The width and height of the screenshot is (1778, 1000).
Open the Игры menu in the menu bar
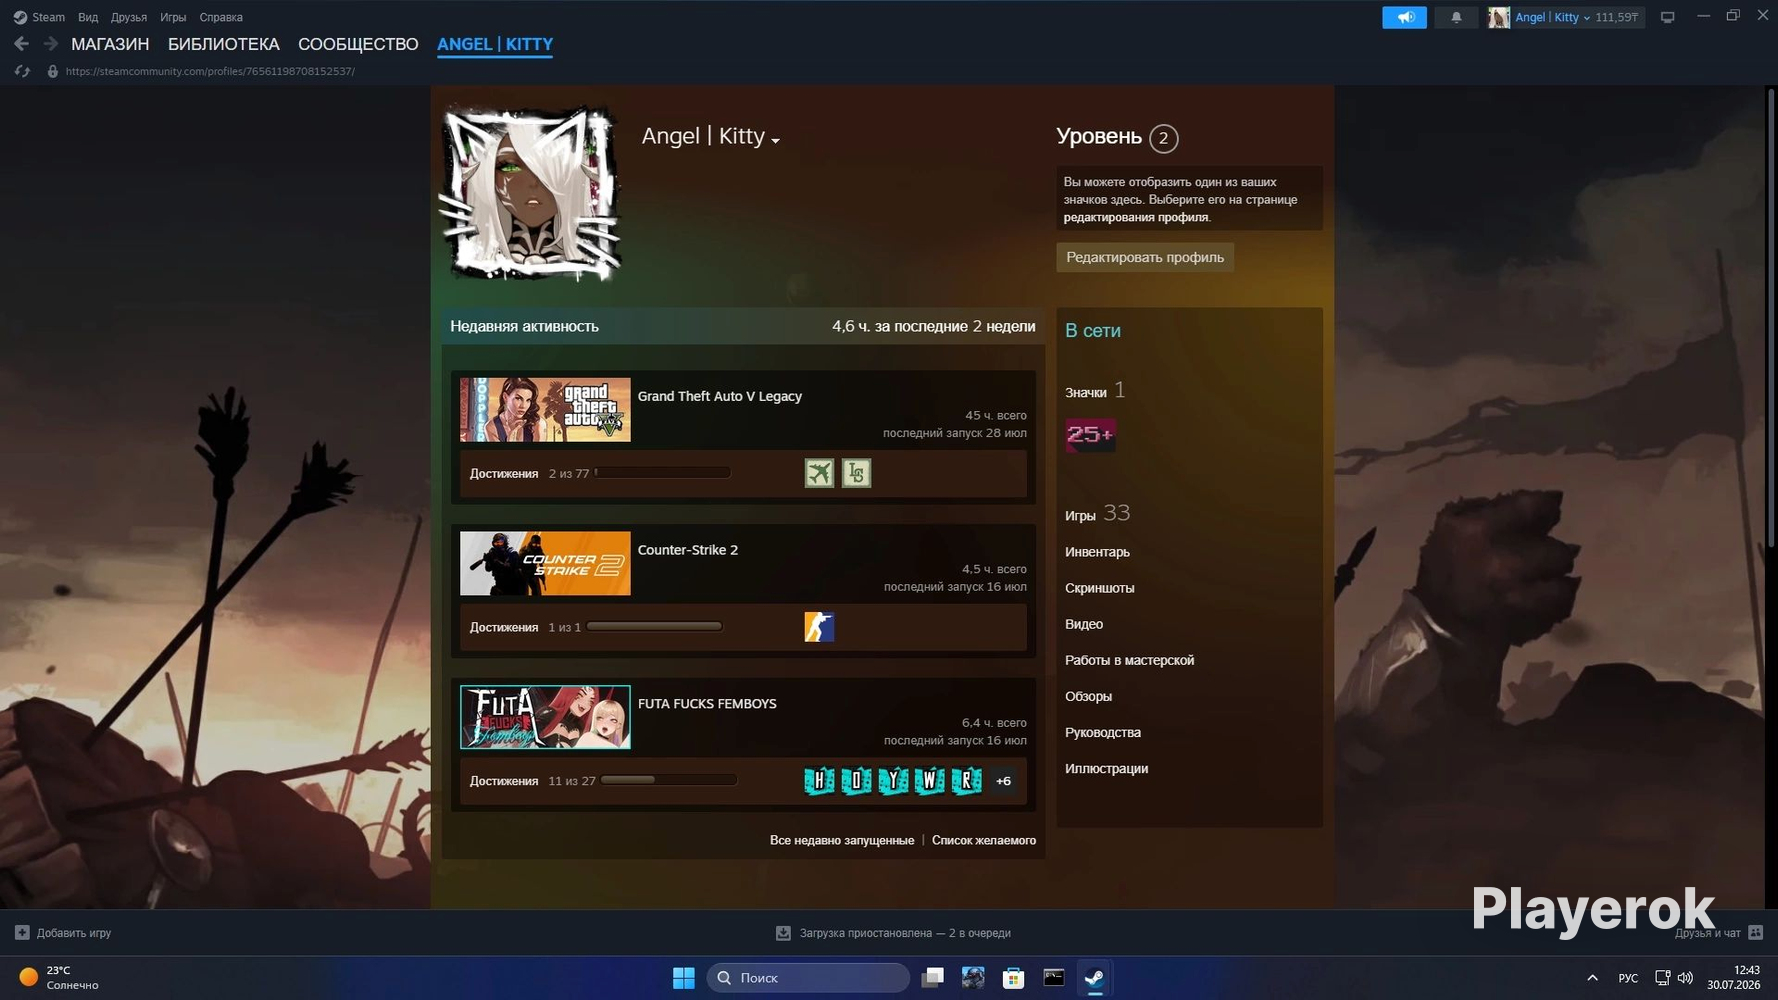[173, 17]
